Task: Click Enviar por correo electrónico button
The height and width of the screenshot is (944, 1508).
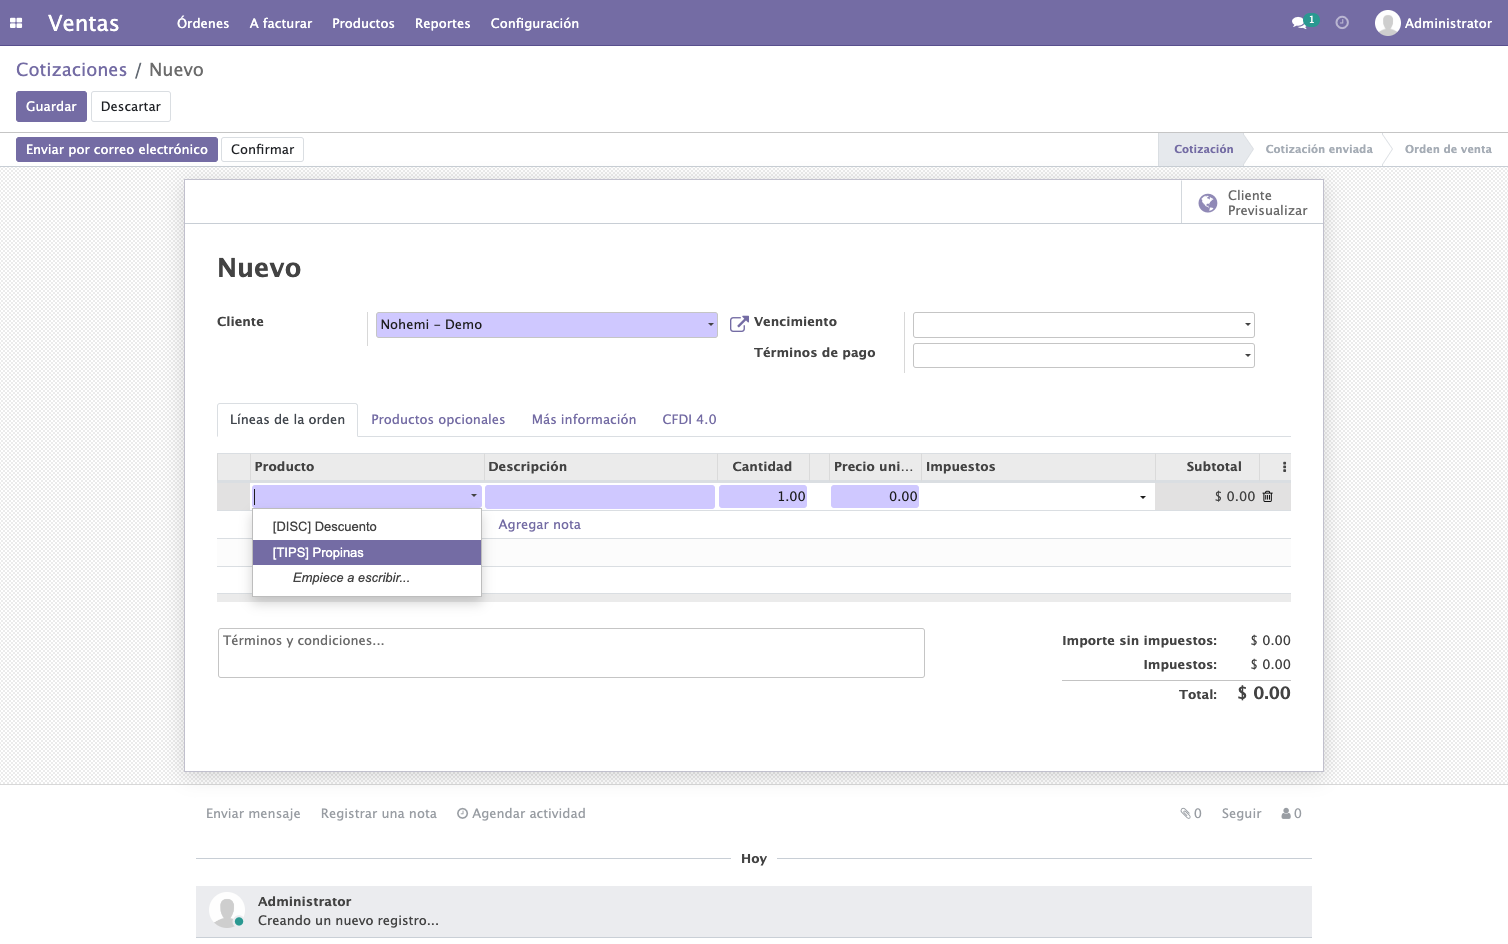Action: [117, 150]
